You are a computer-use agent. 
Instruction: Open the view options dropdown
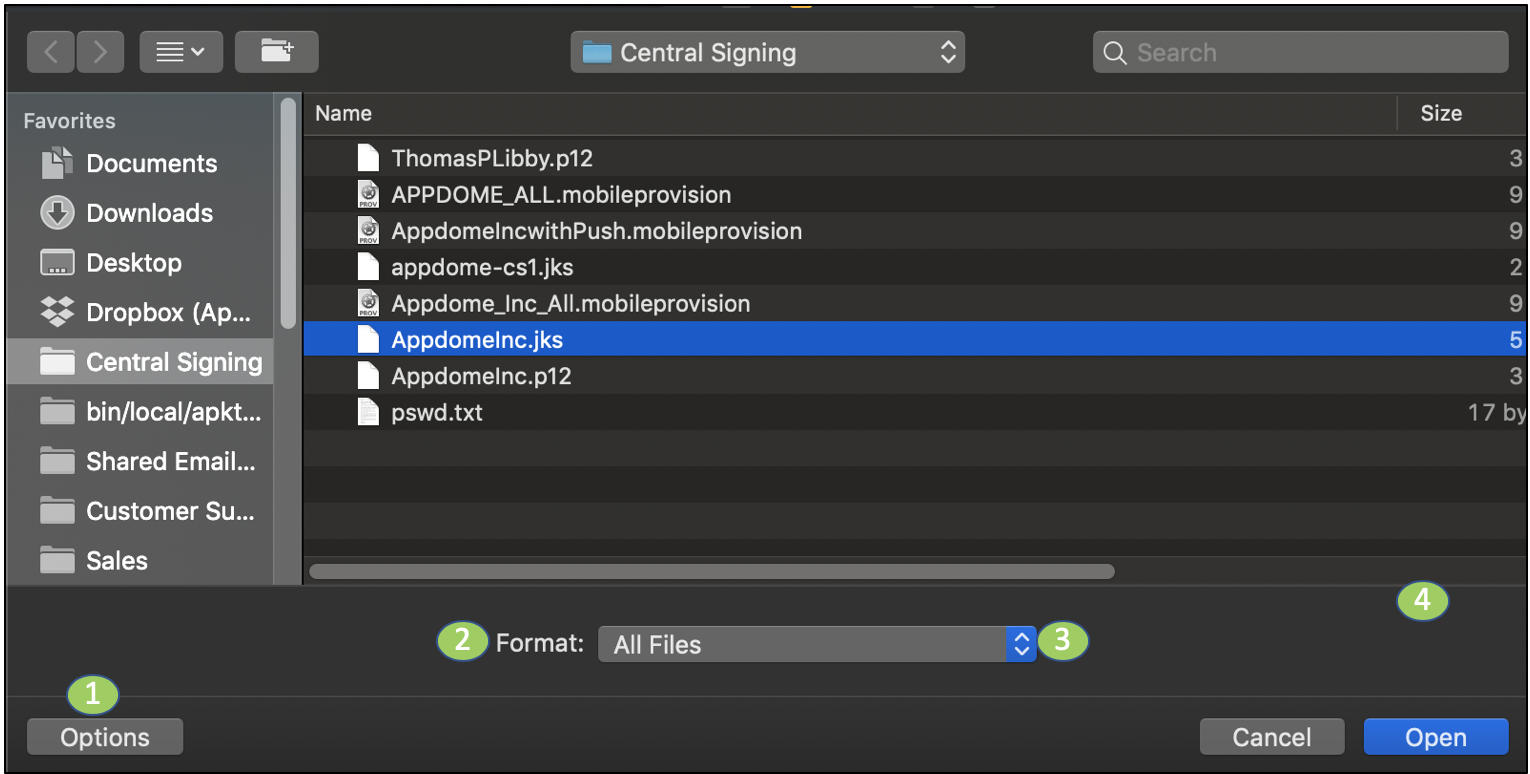tap(181, 52)
